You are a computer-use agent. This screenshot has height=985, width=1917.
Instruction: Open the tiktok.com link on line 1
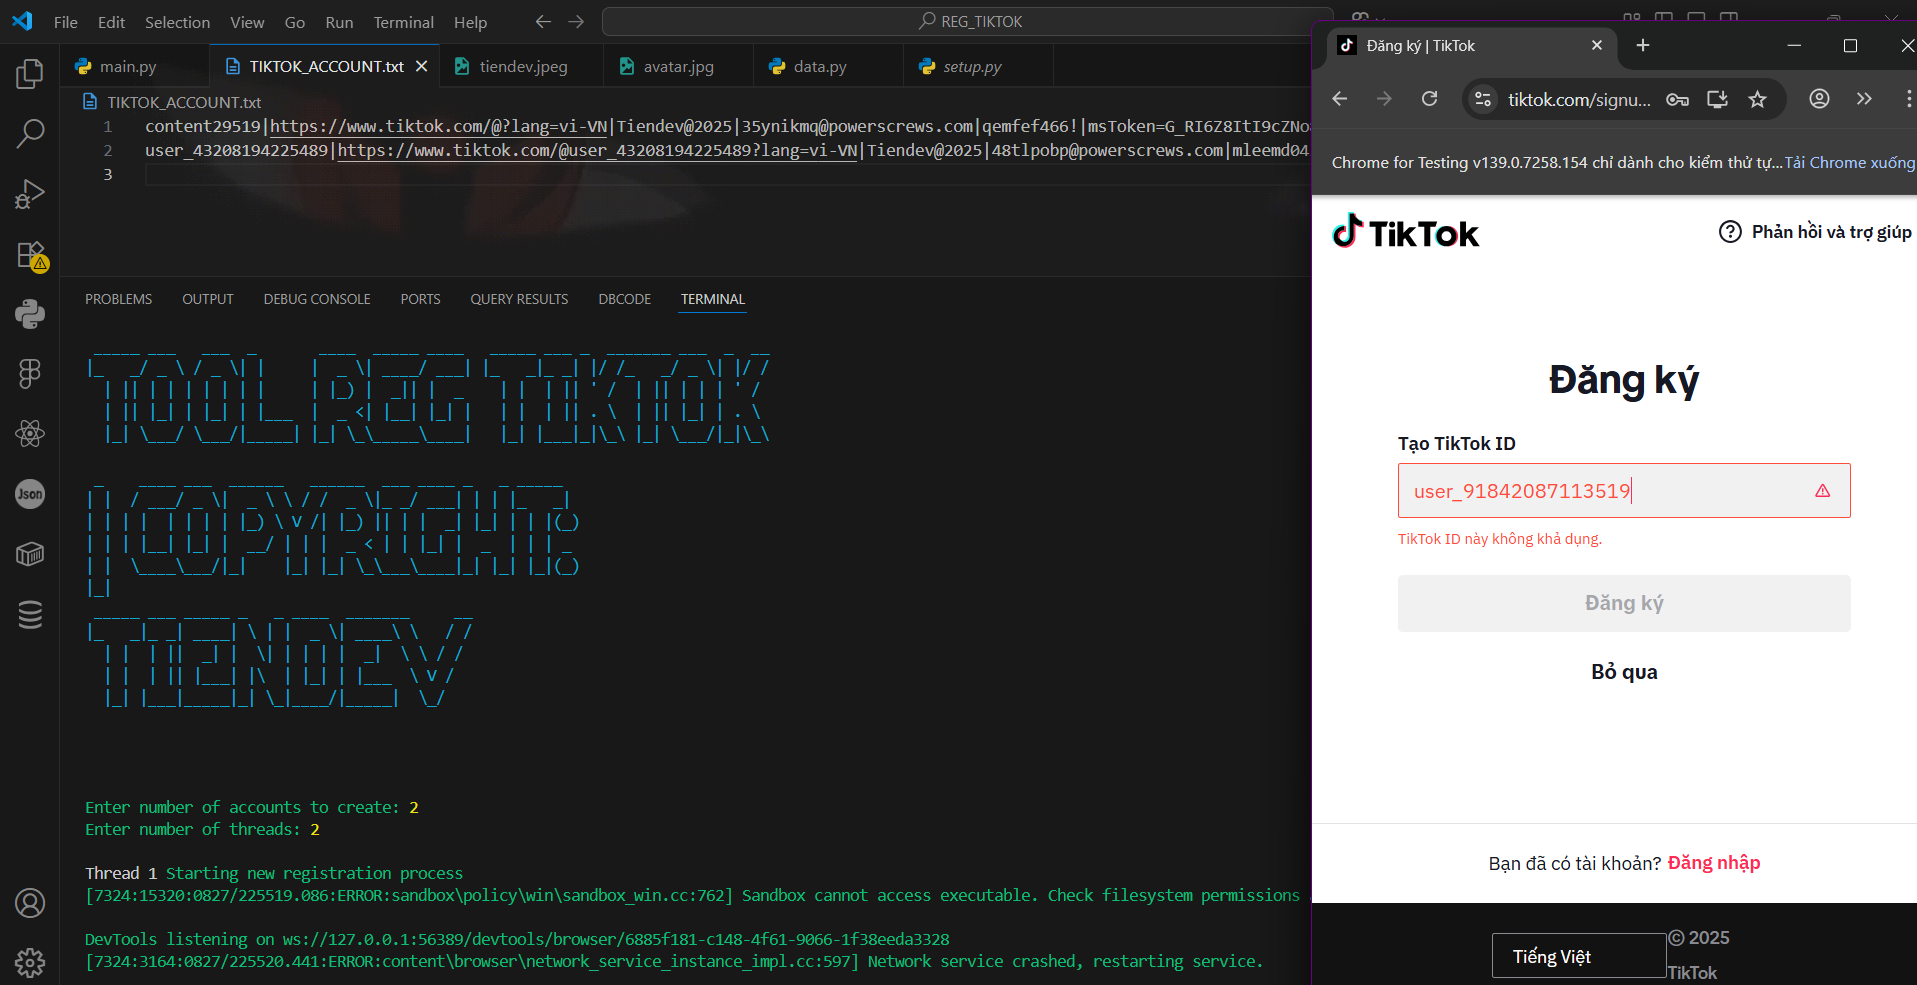pos(439,126)
